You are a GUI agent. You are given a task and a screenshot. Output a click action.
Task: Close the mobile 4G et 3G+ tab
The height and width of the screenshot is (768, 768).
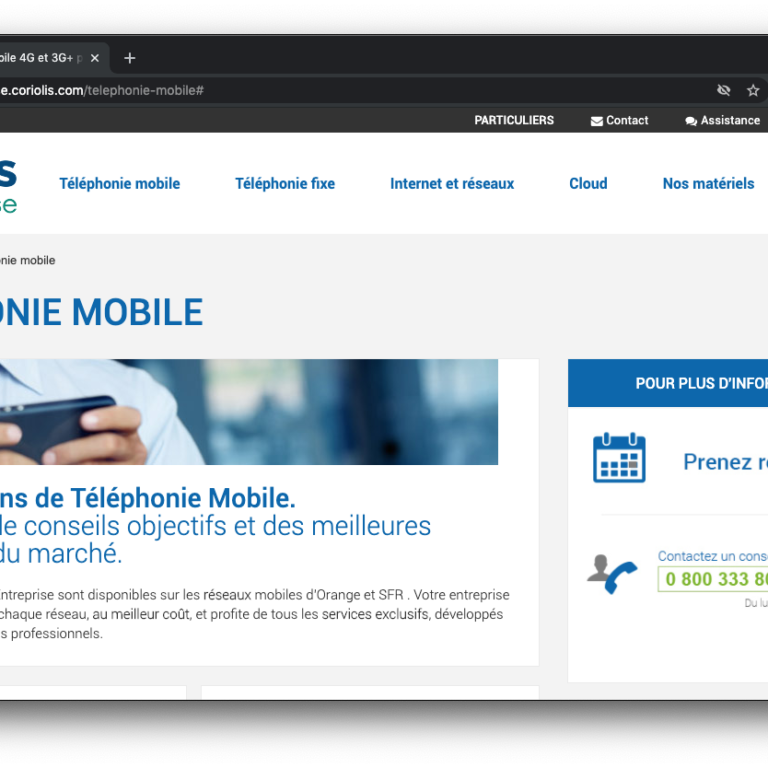click(95, 58)
